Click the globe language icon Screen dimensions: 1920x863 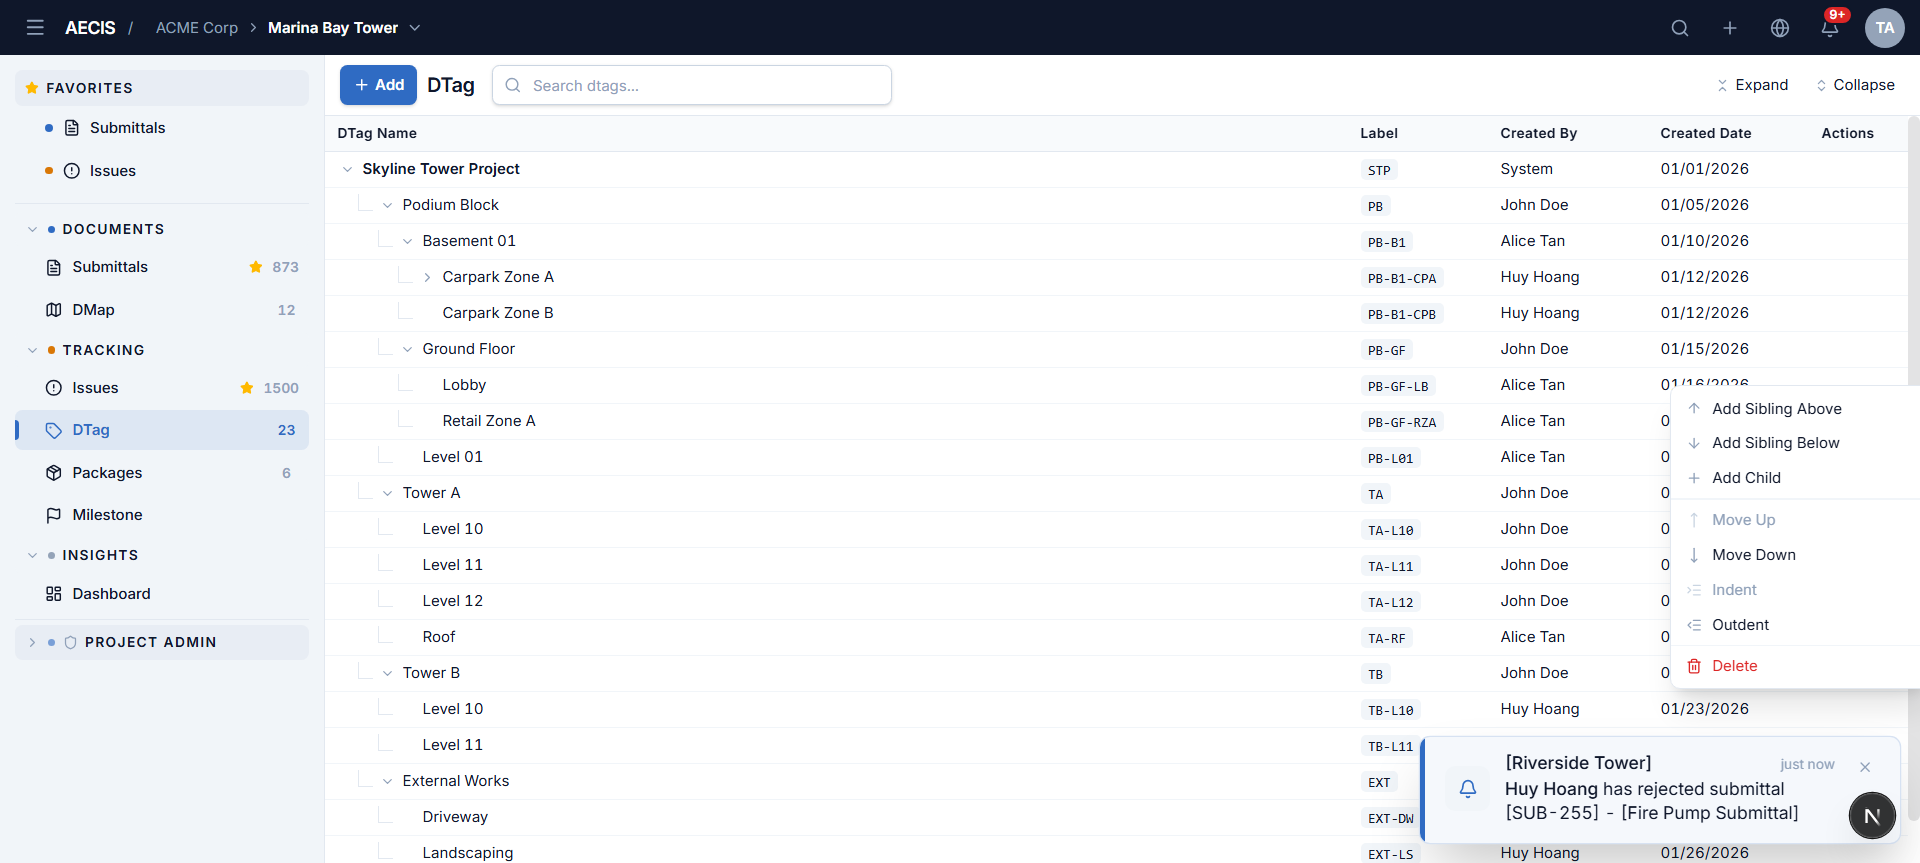point(1780,28)
